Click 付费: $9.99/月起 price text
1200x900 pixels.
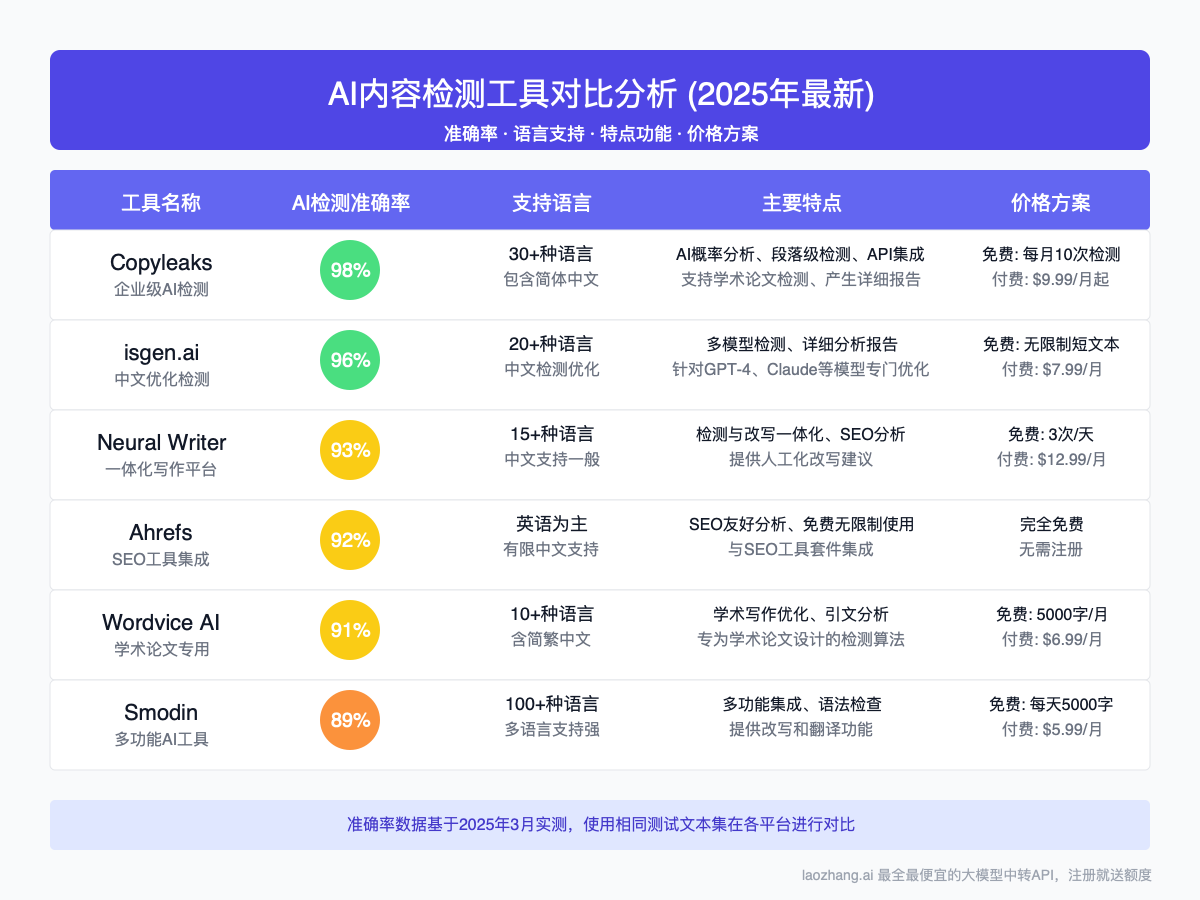[1051, 279]
